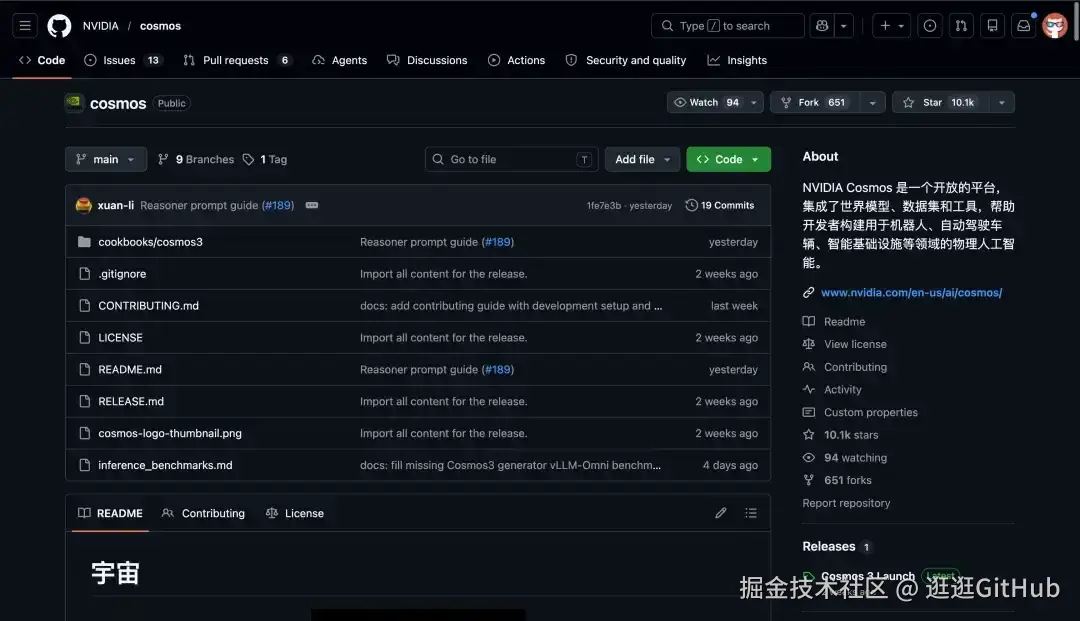Image resolution: width=1080 pixels, height=621 pixels.
Task: Click the link icon beside the NVIDIA URL
Action: click(809, 293)
